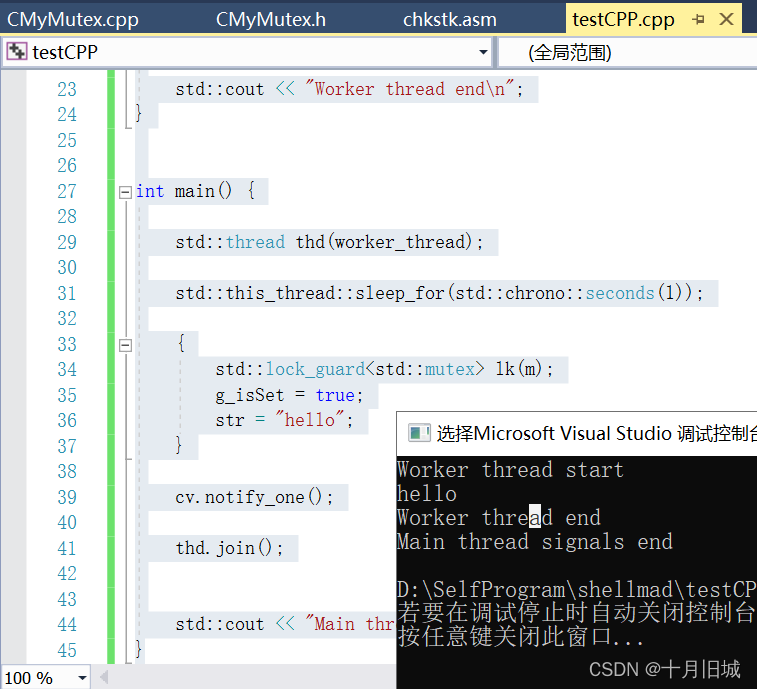Click 'lock_guard' on line 34
The height and width of the screenshot is (689, 757).
coord(315,369)
